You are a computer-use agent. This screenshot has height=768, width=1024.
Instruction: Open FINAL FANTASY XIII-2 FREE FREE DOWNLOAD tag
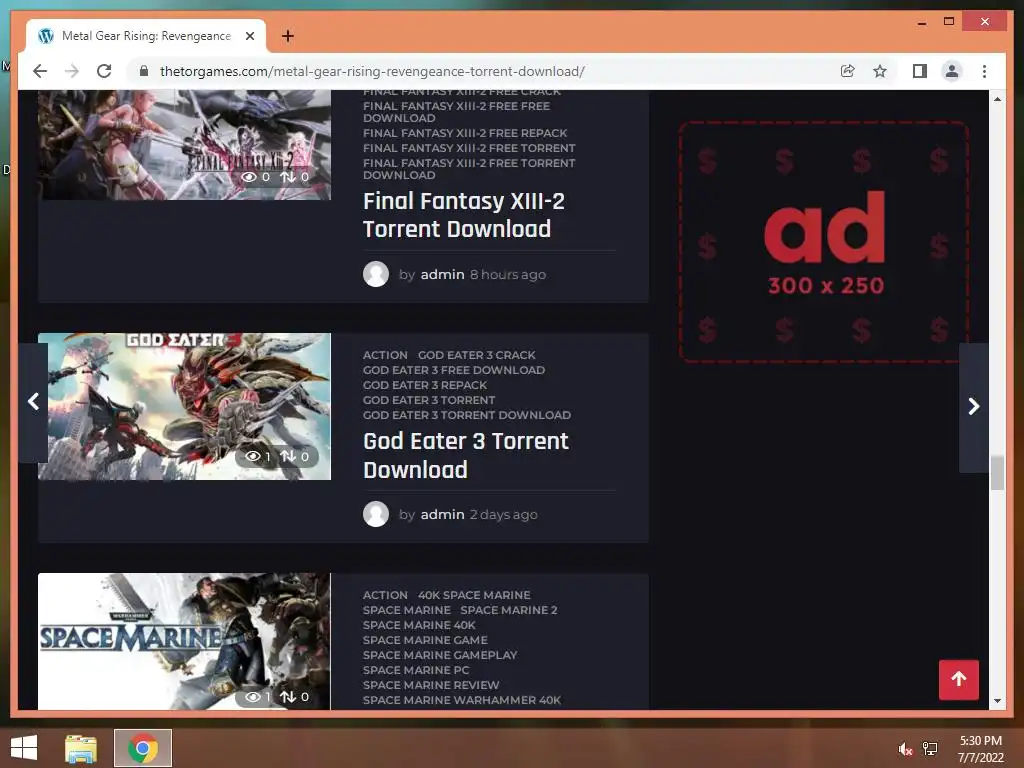click(x=456, y=112)
